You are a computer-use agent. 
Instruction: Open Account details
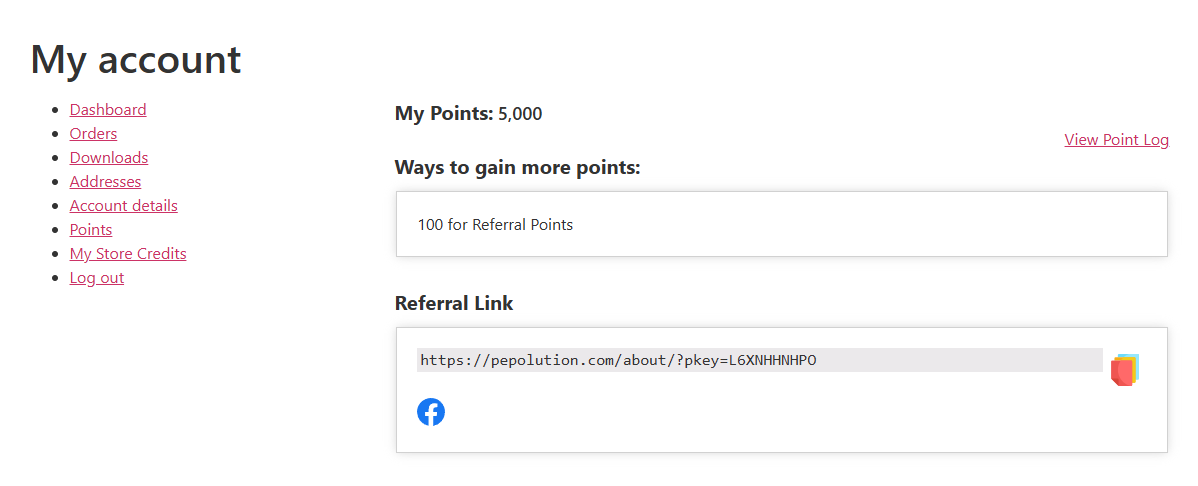tap(123, 206)
